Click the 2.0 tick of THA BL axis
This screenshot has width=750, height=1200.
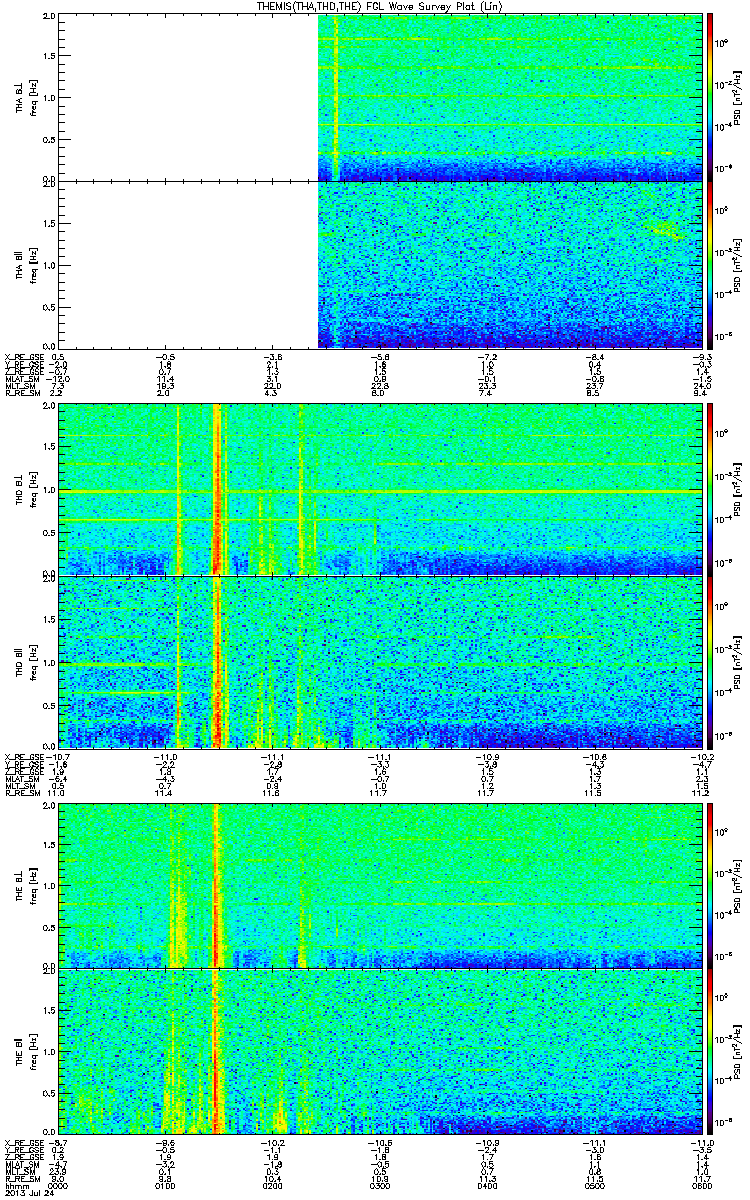(x=50, y=18)
